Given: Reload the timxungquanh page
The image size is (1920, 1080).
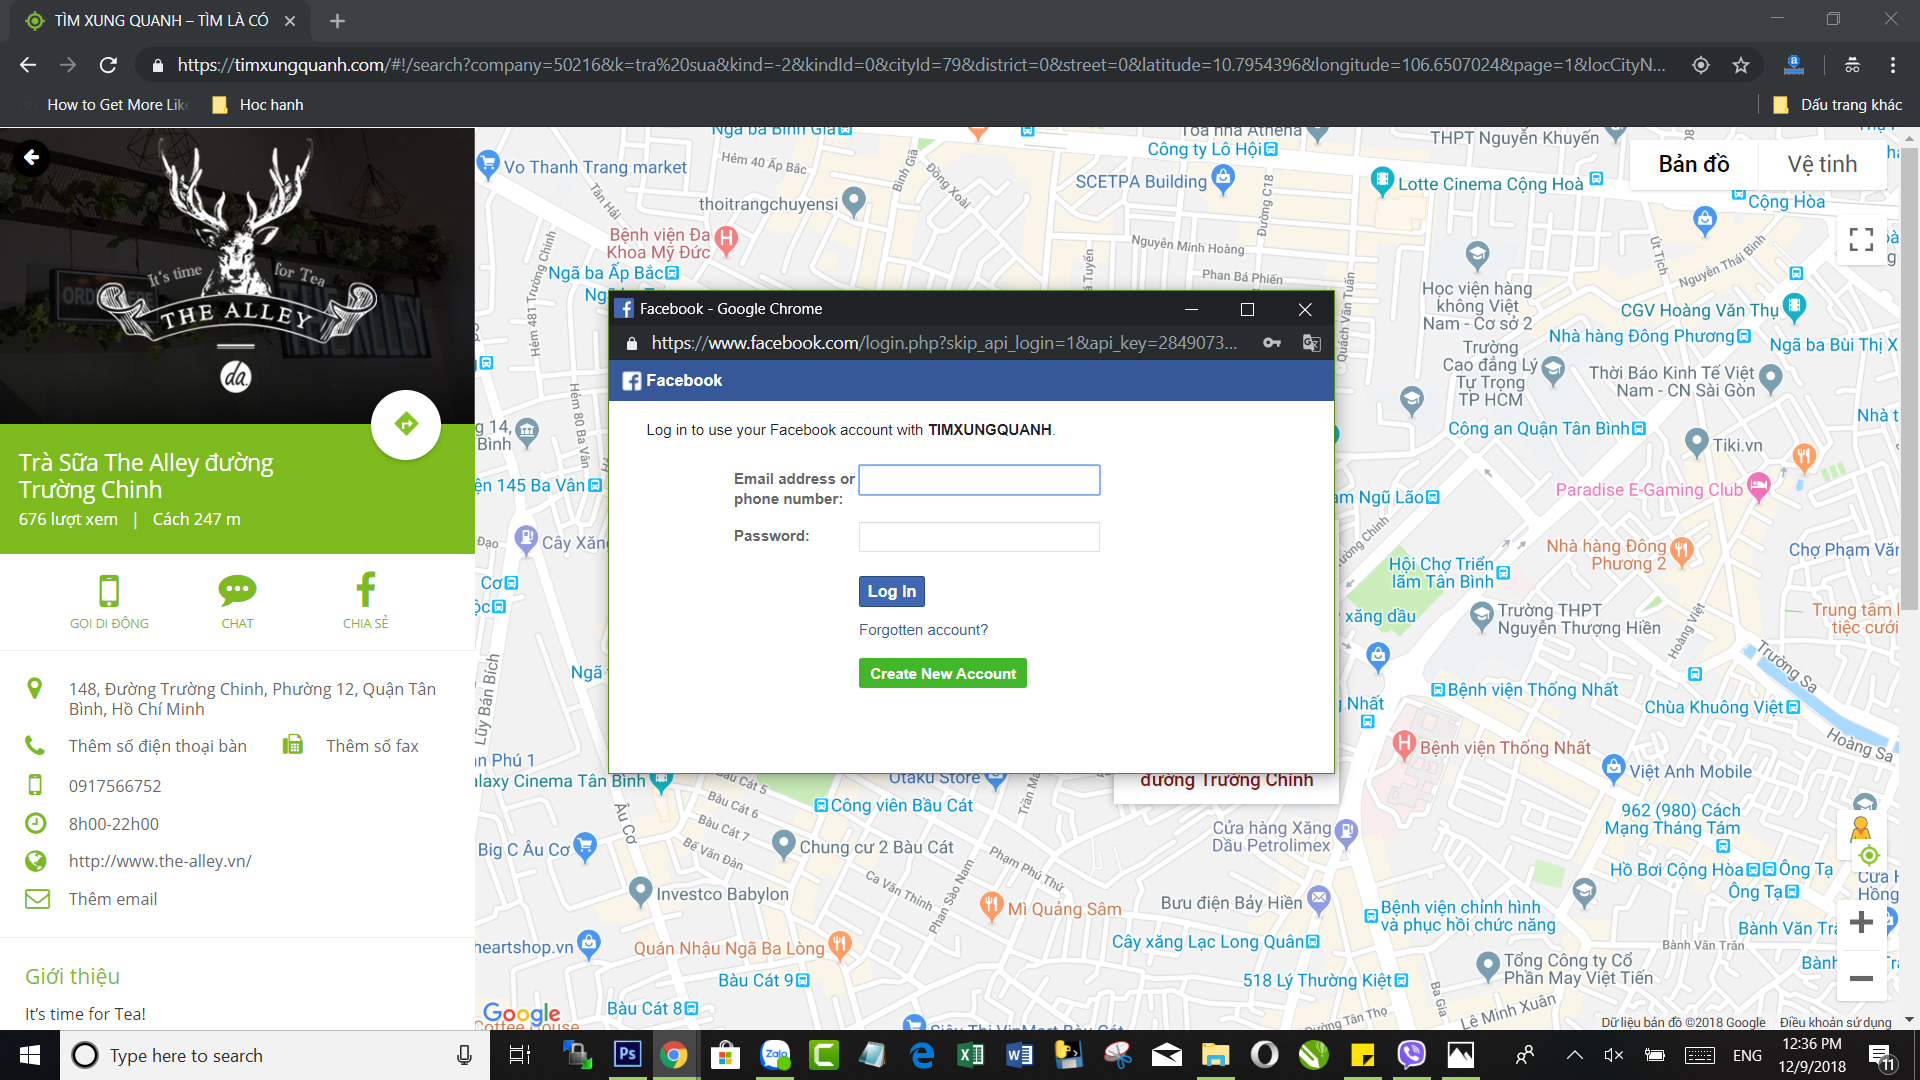Looking at the screenshot, I should coord(109,65).
